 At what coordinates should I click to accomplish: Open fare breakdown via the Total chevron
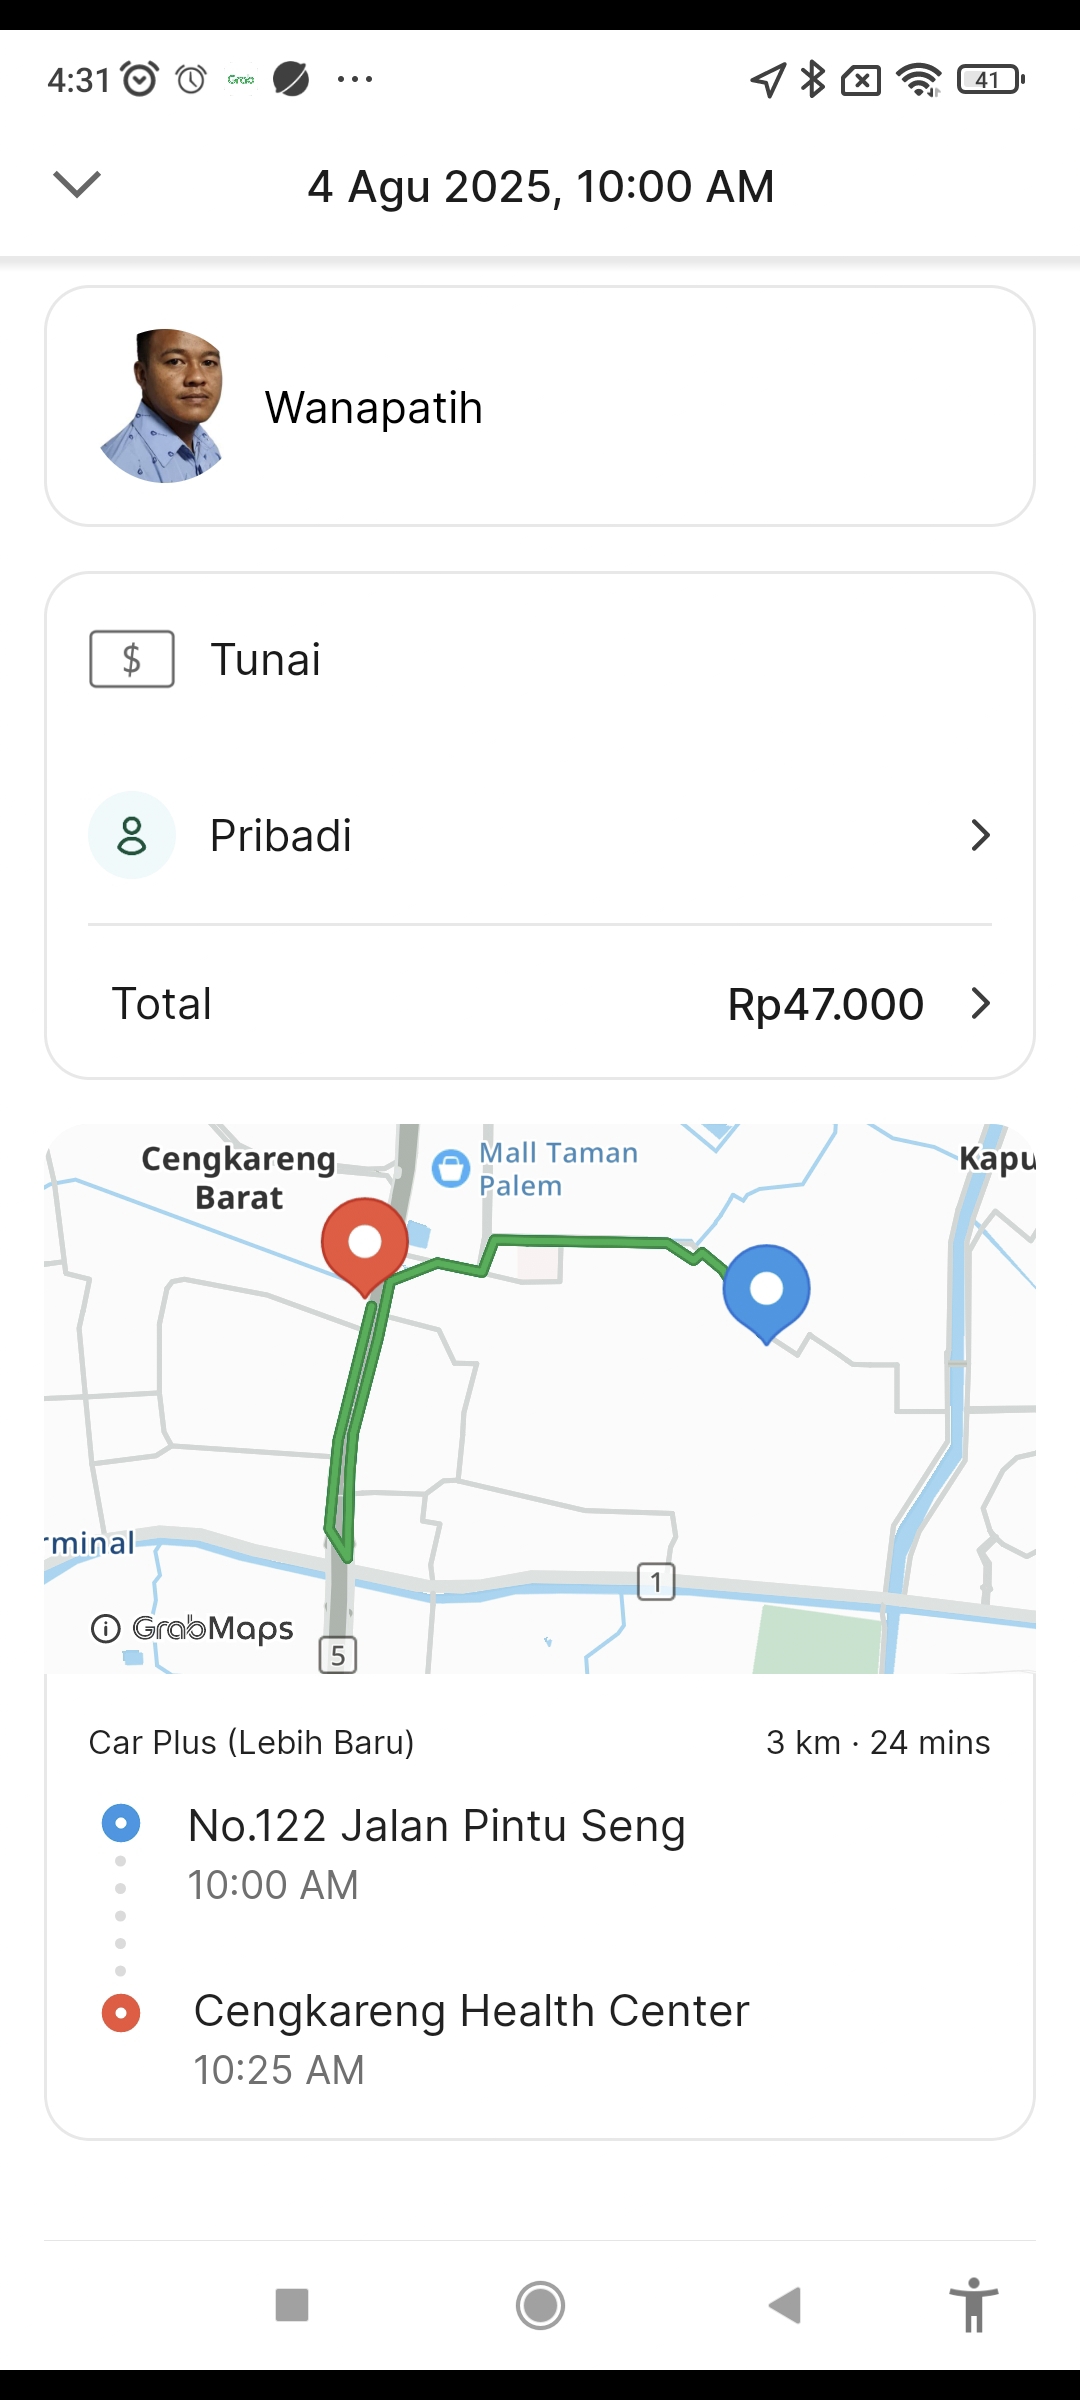coord(980,1003)
